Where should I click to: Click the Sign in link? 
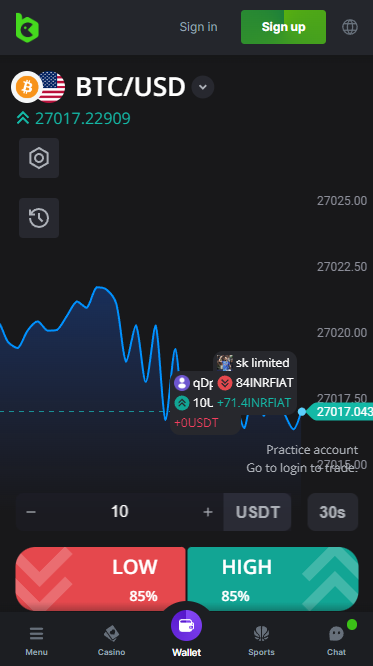point(198,27)
